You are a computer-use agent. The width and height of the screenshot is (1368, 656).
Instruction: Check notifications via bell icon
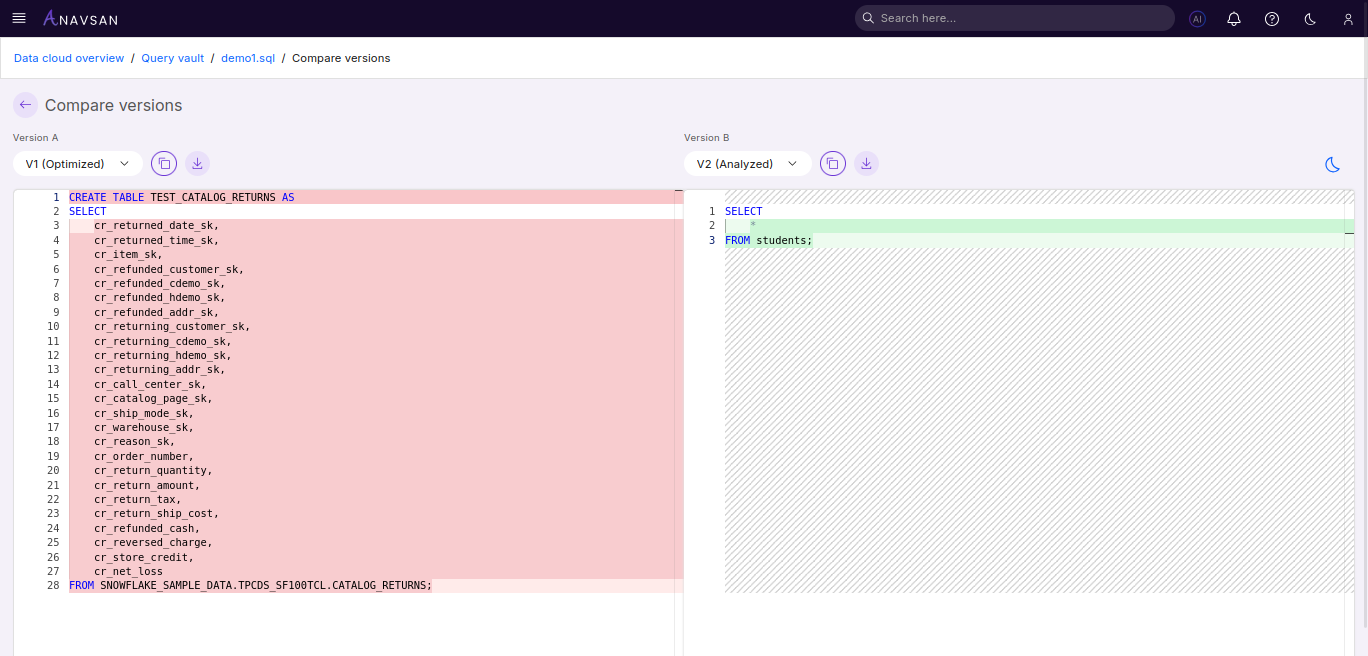click(1233, 18)
